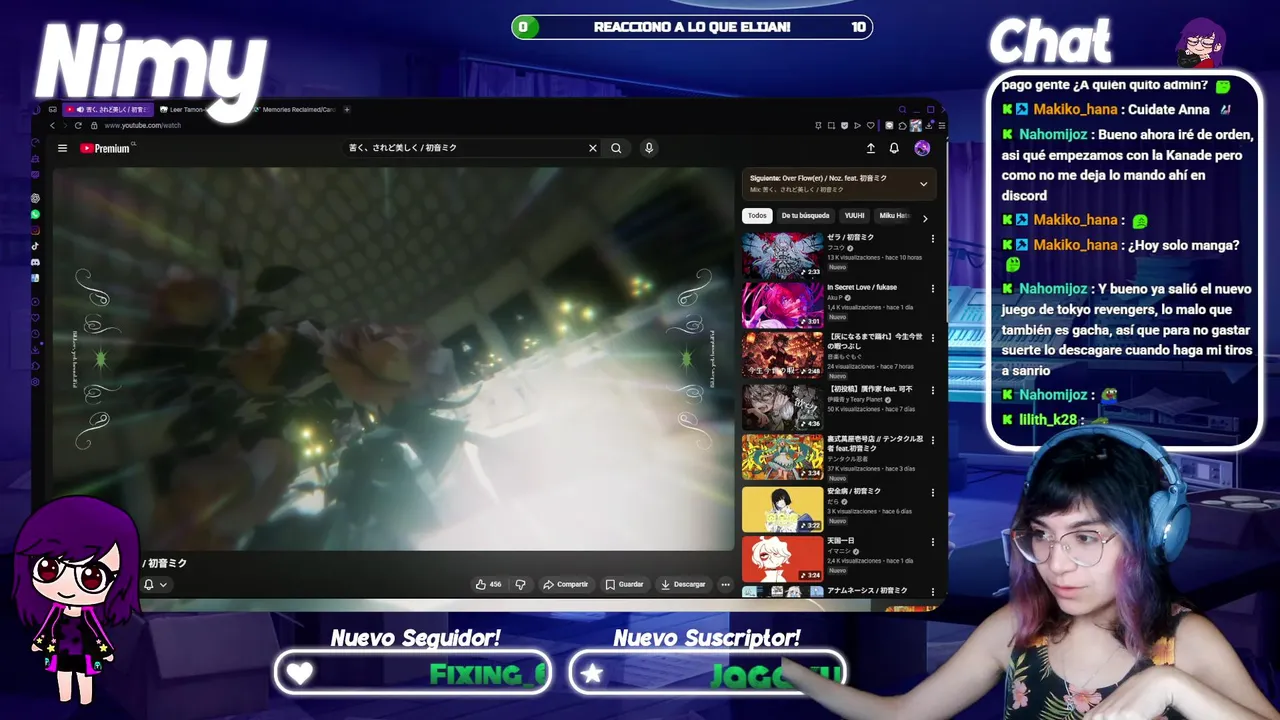Open channel notification bell dropdown
This screenshot has width=1280, height=720.
(155, 584)
